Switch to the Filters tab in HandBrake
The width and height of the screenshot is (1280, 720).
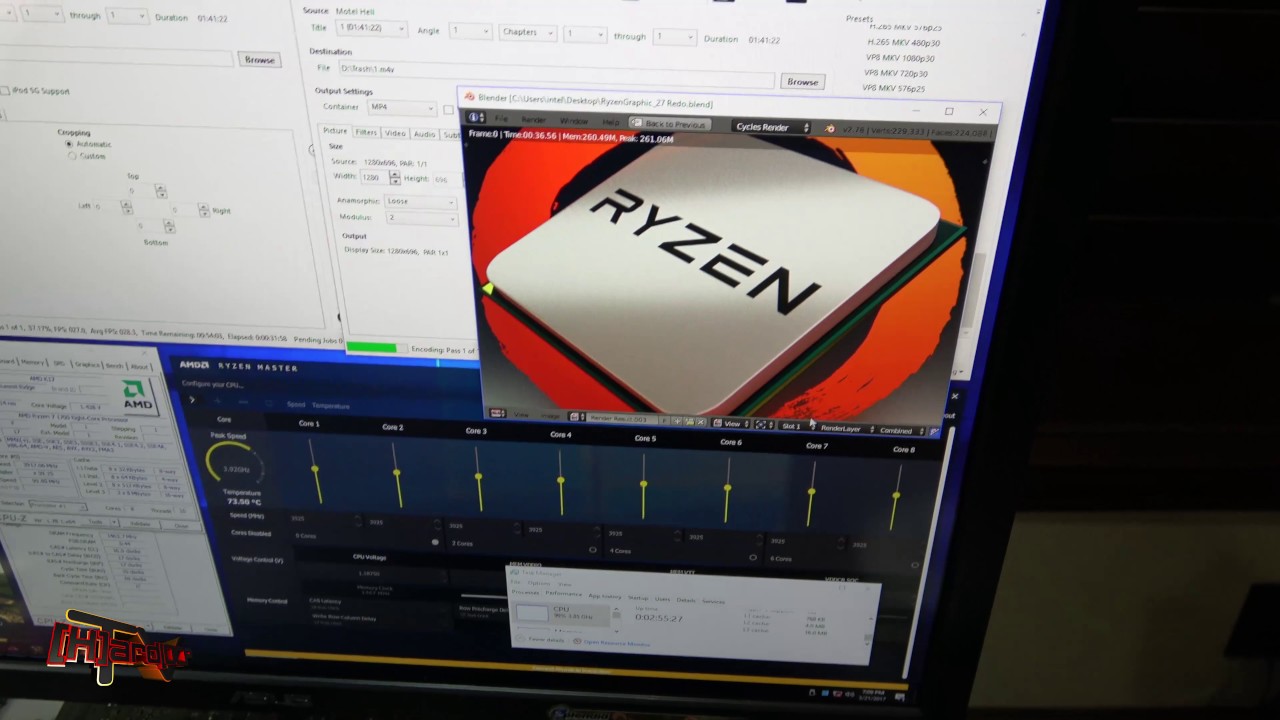(366, 132)
